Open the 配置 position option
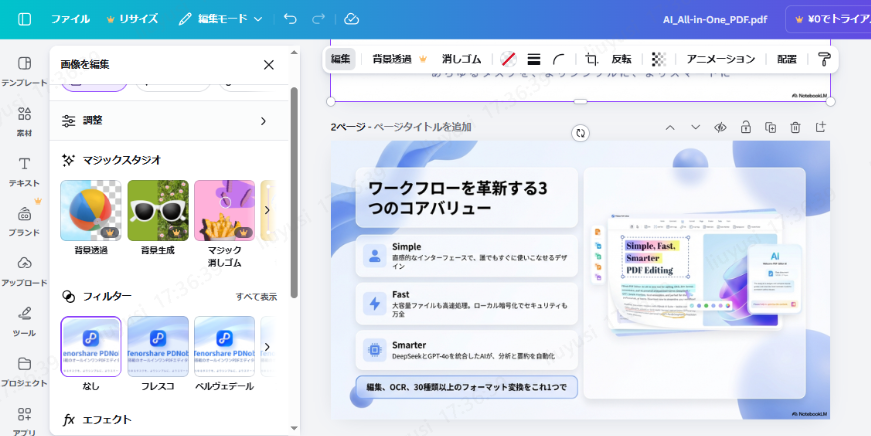871x436 pixels. [787, 59]
